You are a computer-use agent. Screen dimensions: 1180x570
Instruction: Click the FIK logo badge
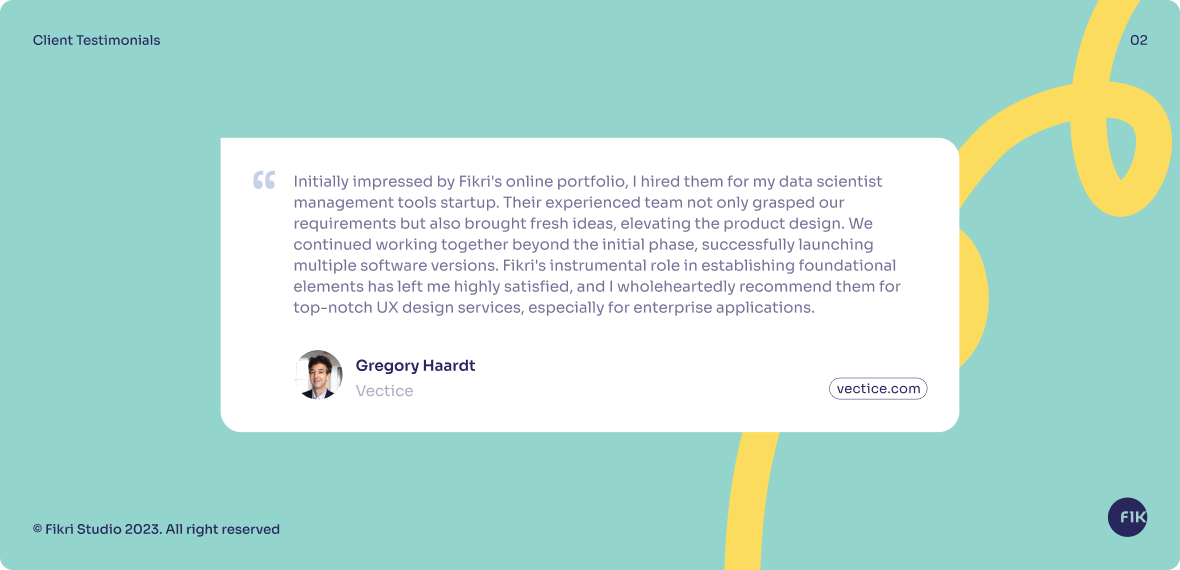point(1127,517)
